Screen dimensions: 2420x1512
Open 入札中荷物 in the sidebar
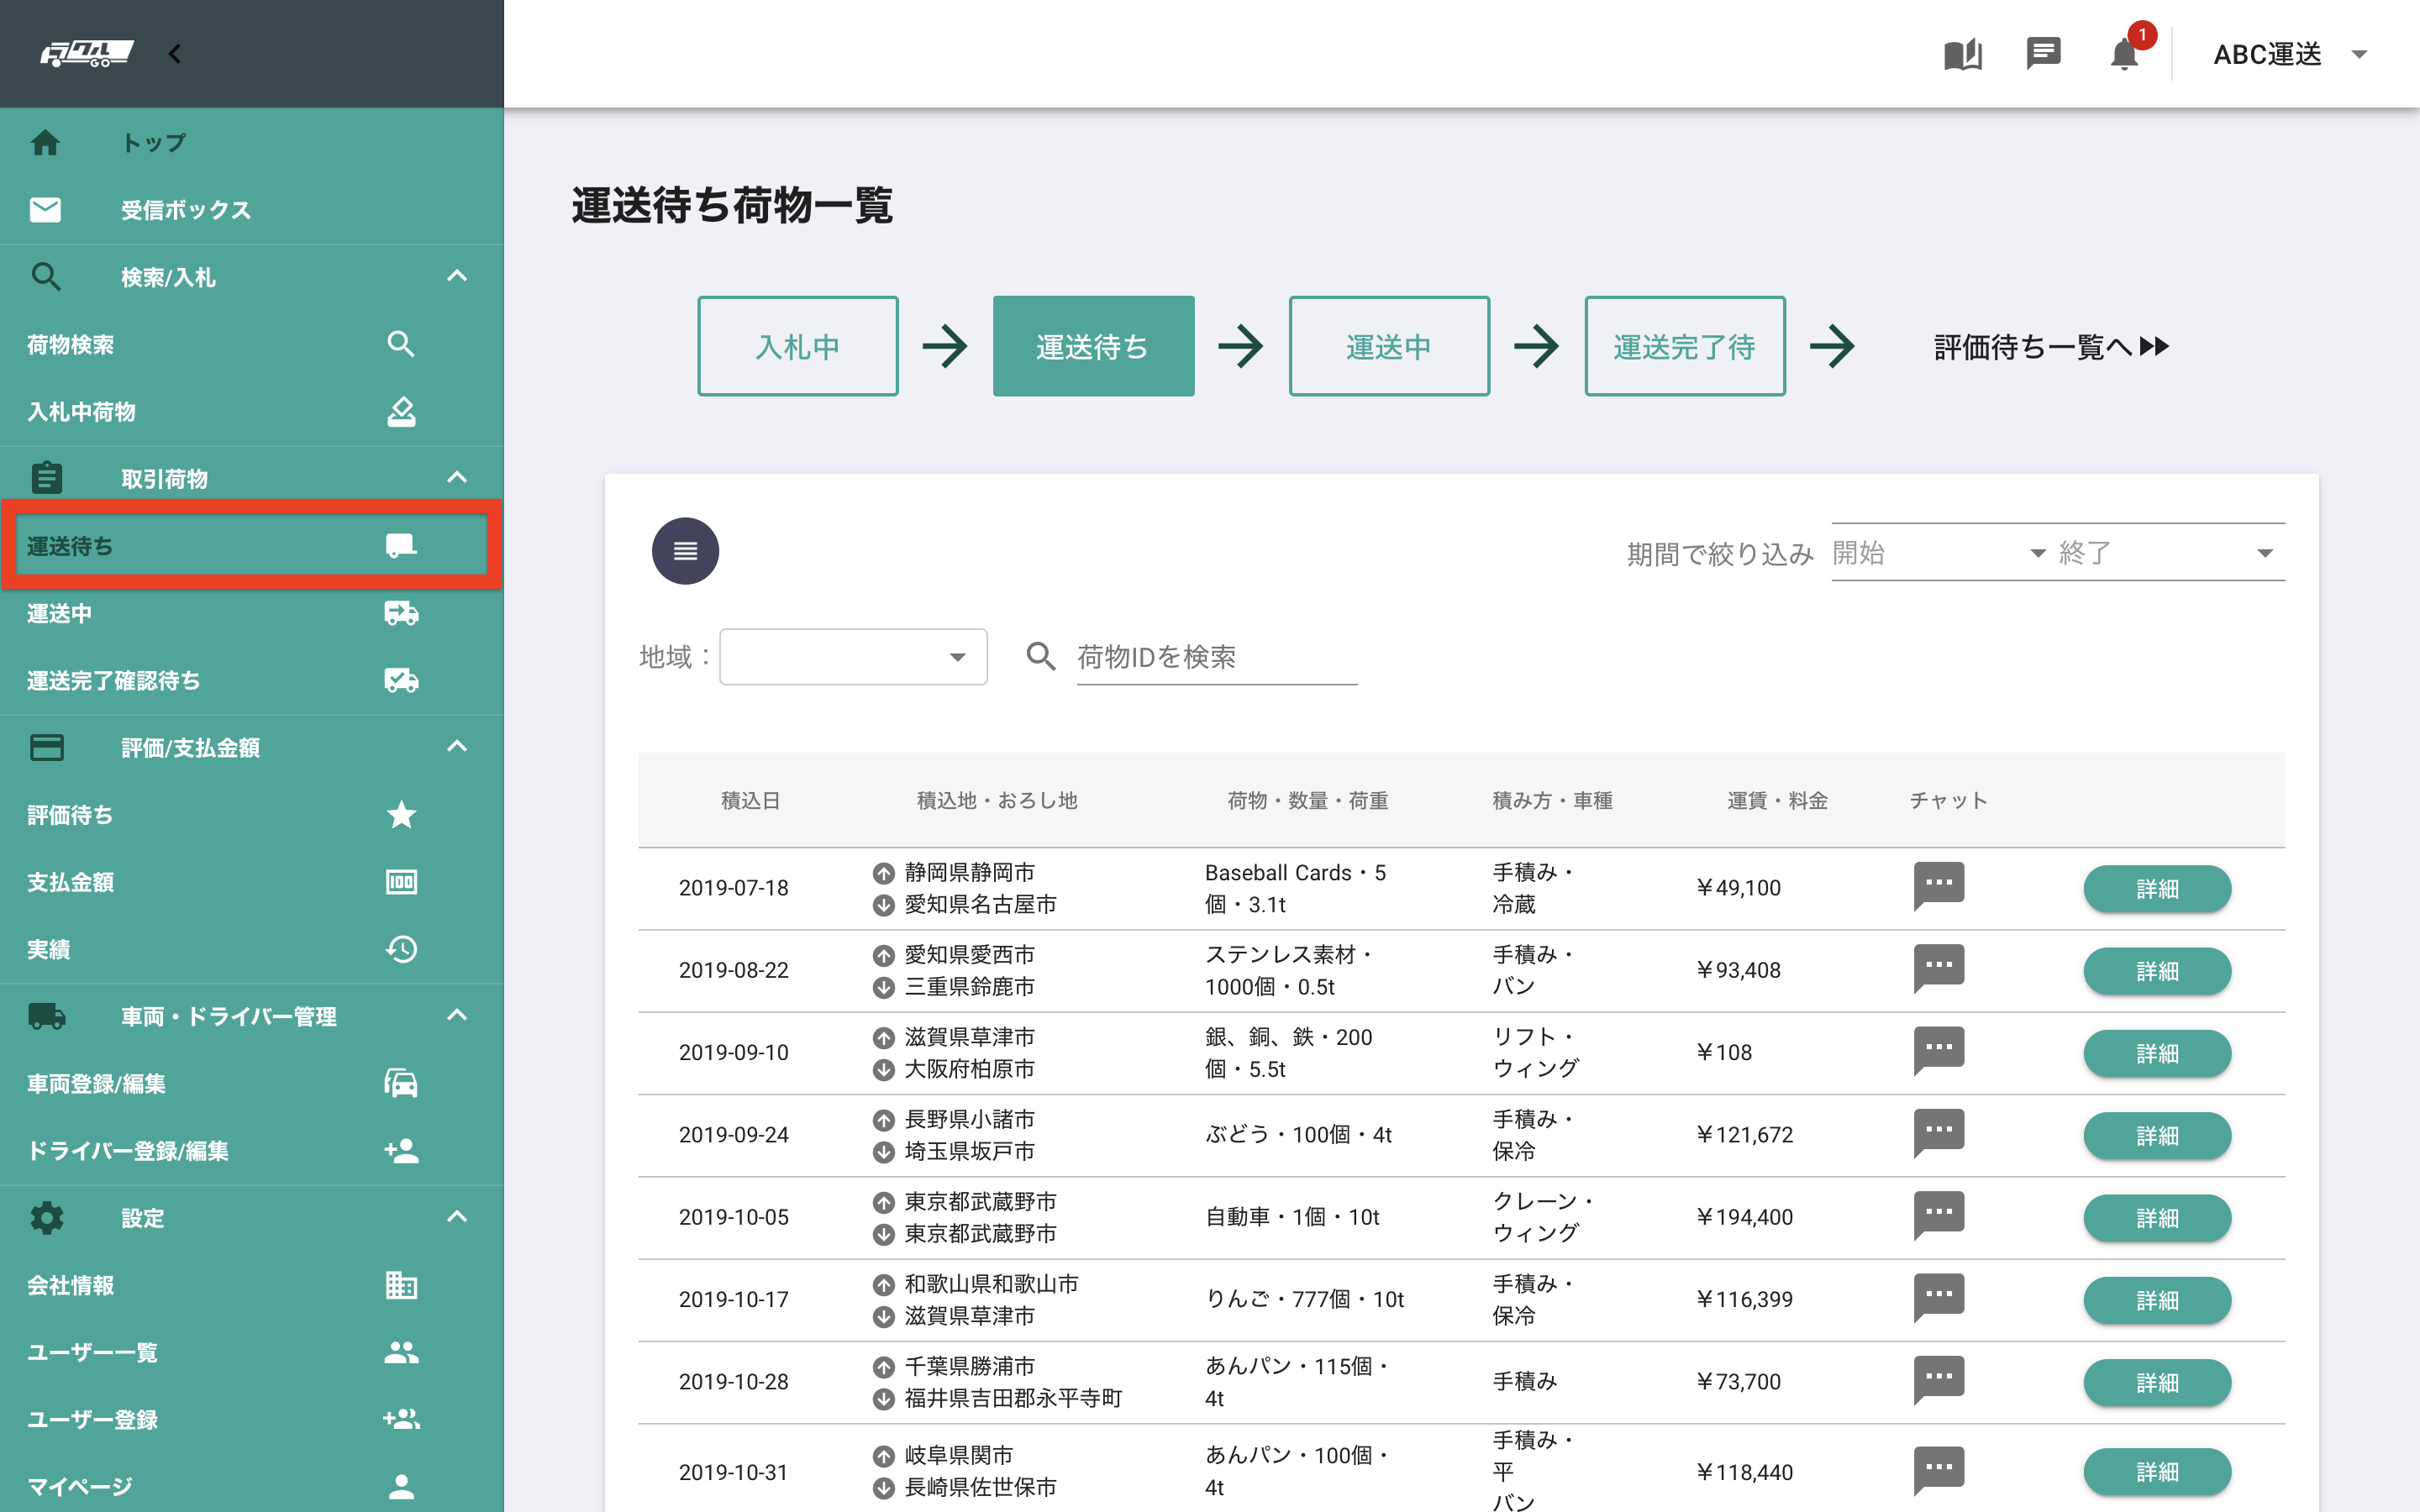[x=252, y=412]
